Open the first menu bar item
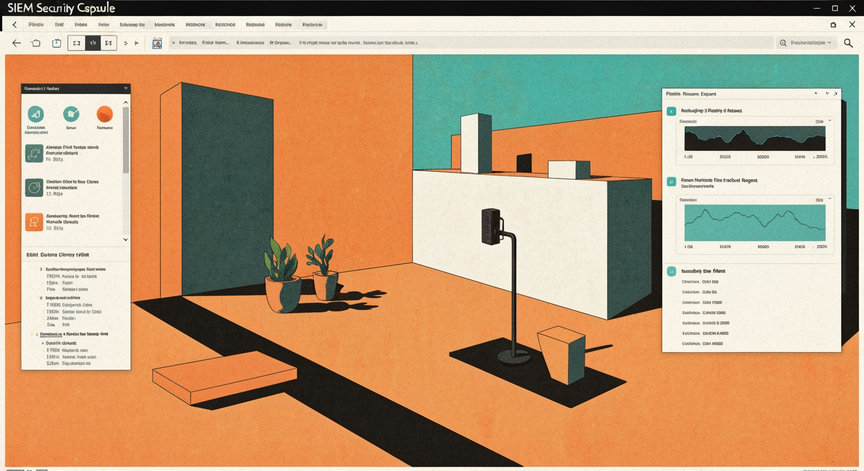864x471 pixels. tap(36, 24)
